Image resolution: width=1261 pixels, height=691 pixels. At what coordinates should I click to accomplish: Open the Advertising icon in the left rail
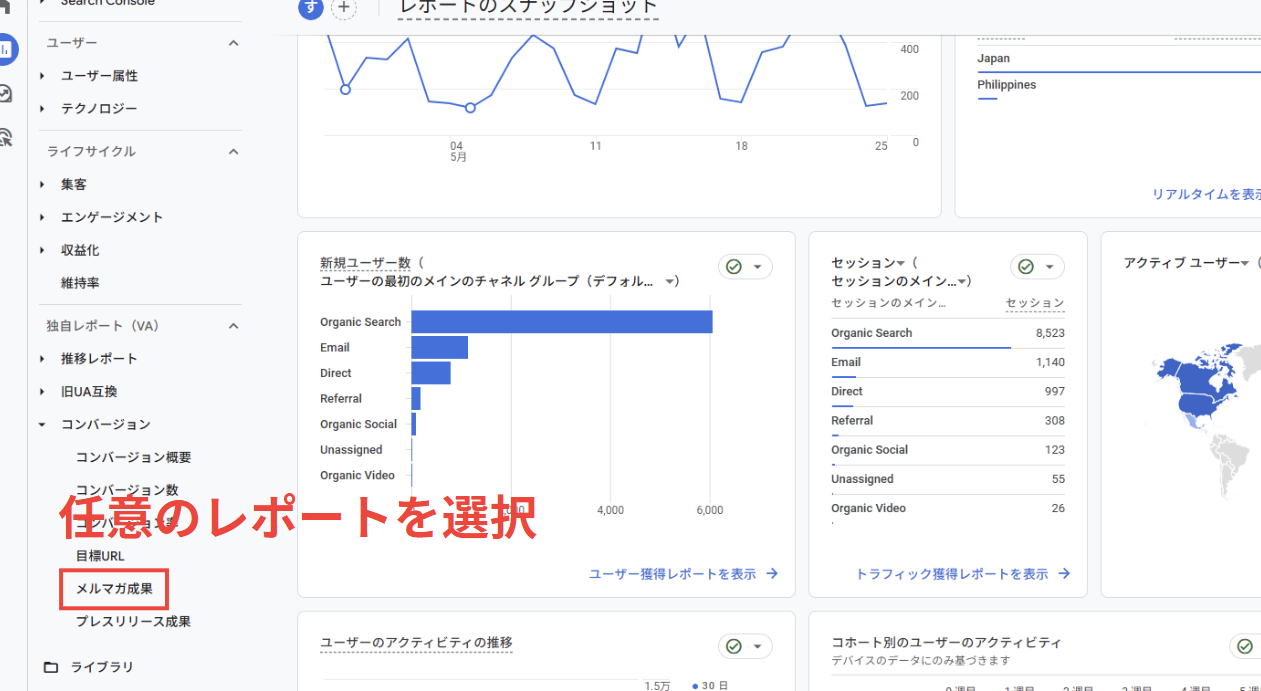[x=5, y=137]
